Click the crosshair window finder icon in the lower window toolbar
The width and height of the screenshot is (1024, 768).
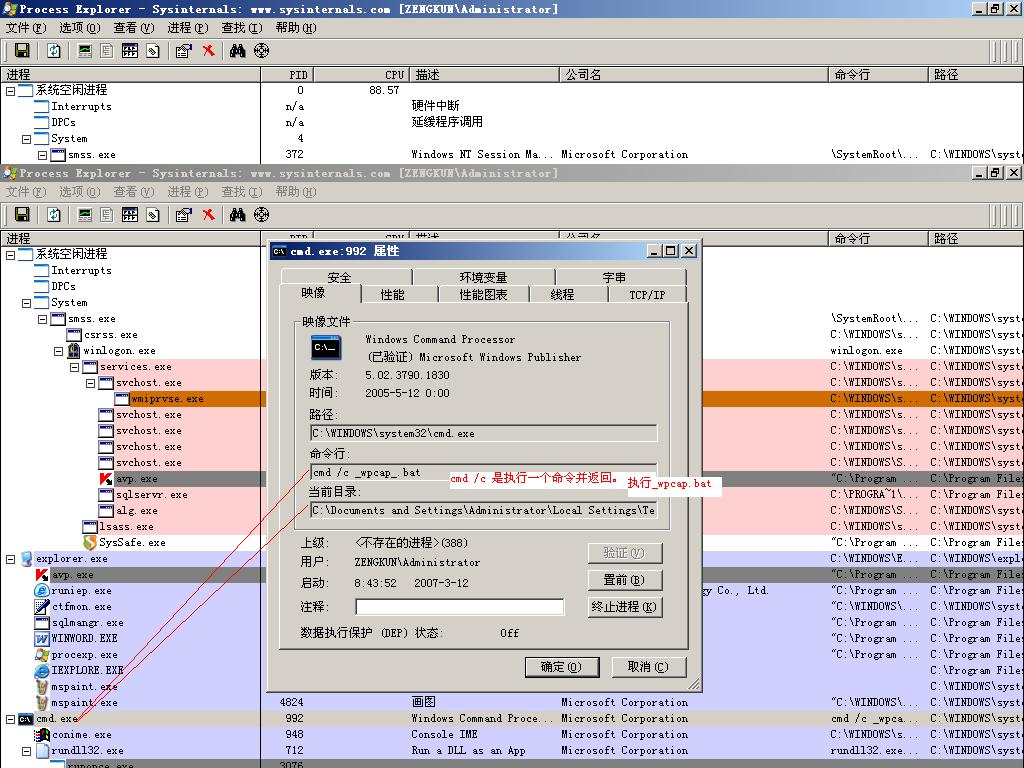point(262,215)
